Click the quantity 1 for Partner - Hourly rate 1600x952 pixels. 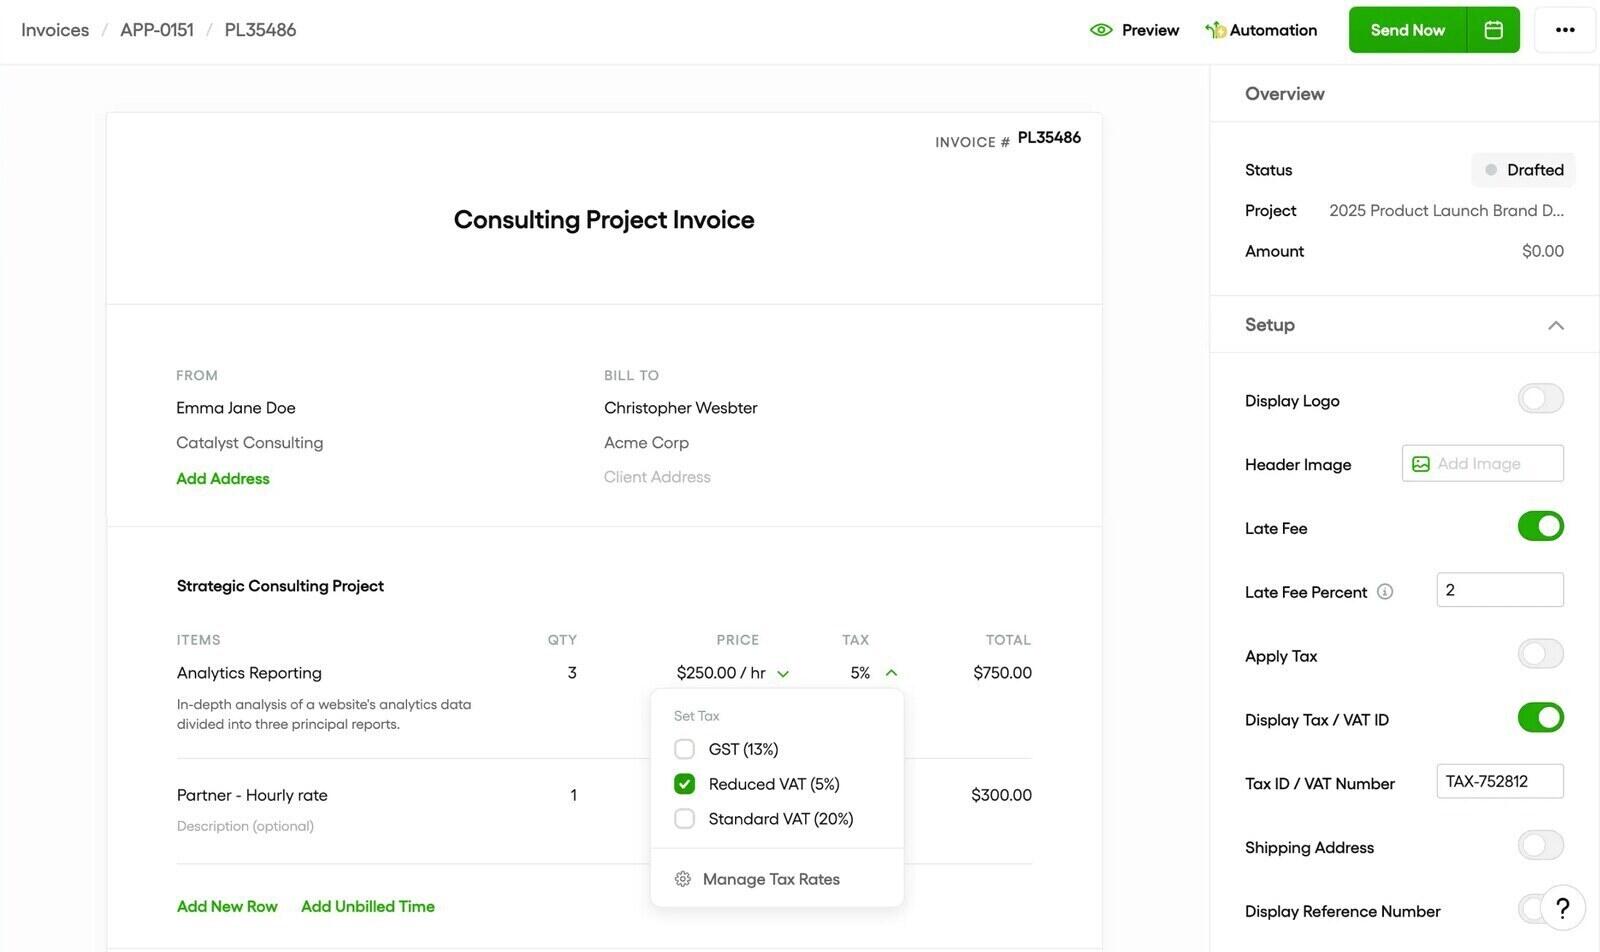[x=573, y=795]
